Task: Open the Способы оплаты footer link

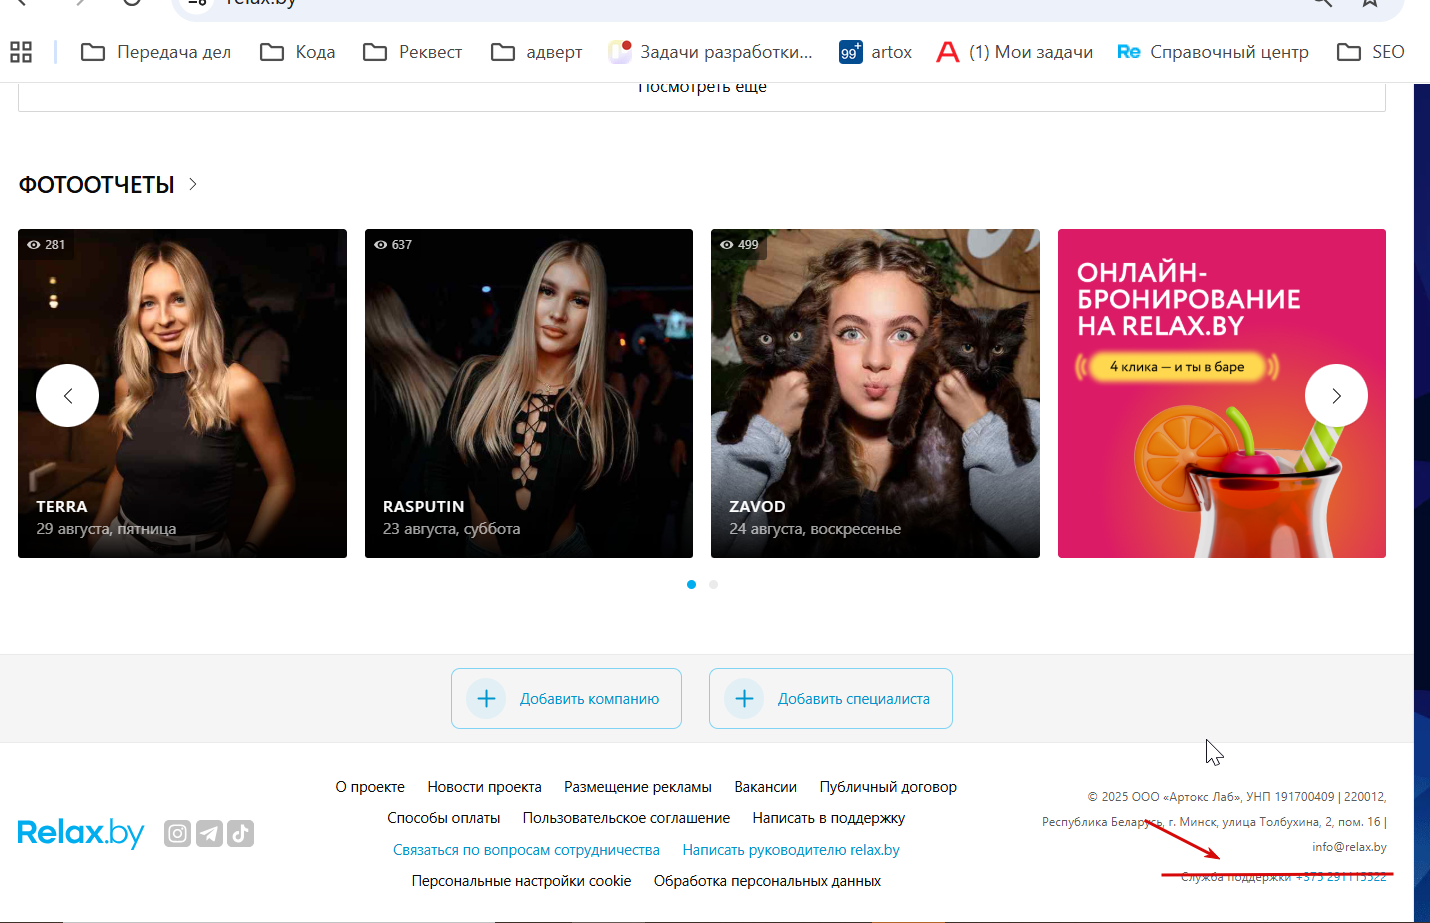Action: [444, 818]
